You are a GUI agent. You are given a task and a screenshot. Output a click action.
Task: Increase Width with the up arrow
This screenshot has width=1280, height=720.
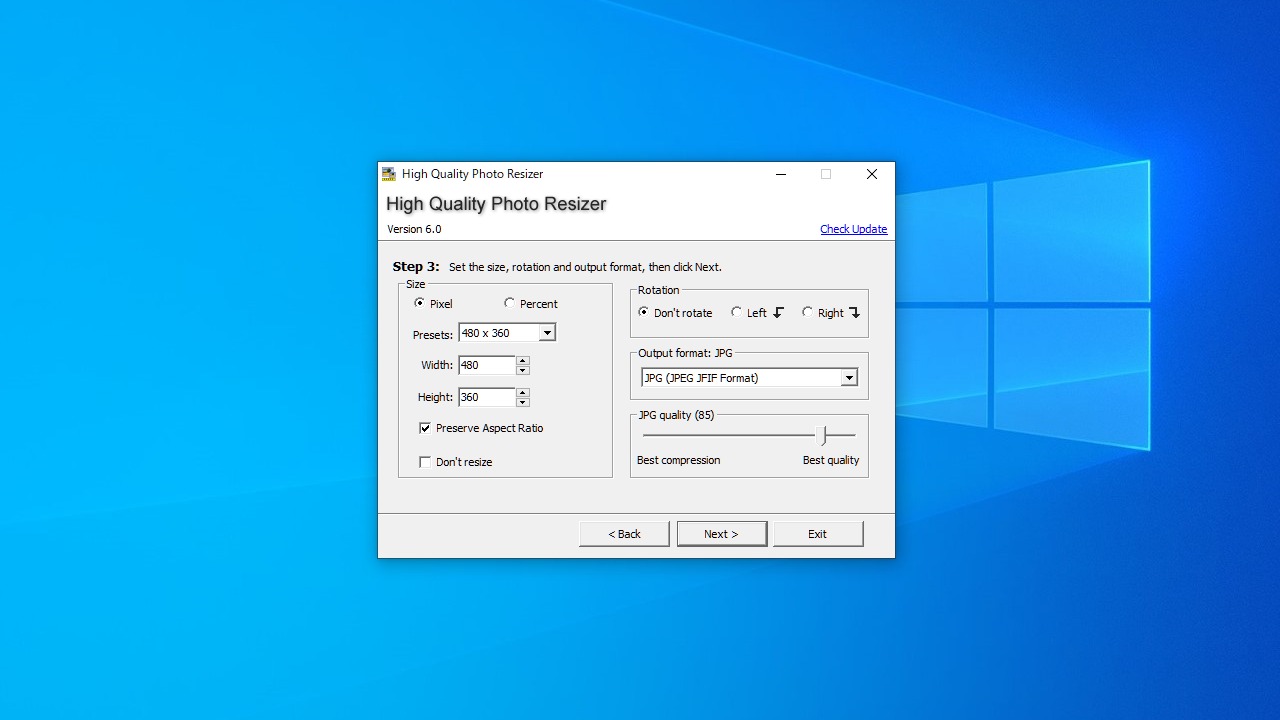pos(522,360)
